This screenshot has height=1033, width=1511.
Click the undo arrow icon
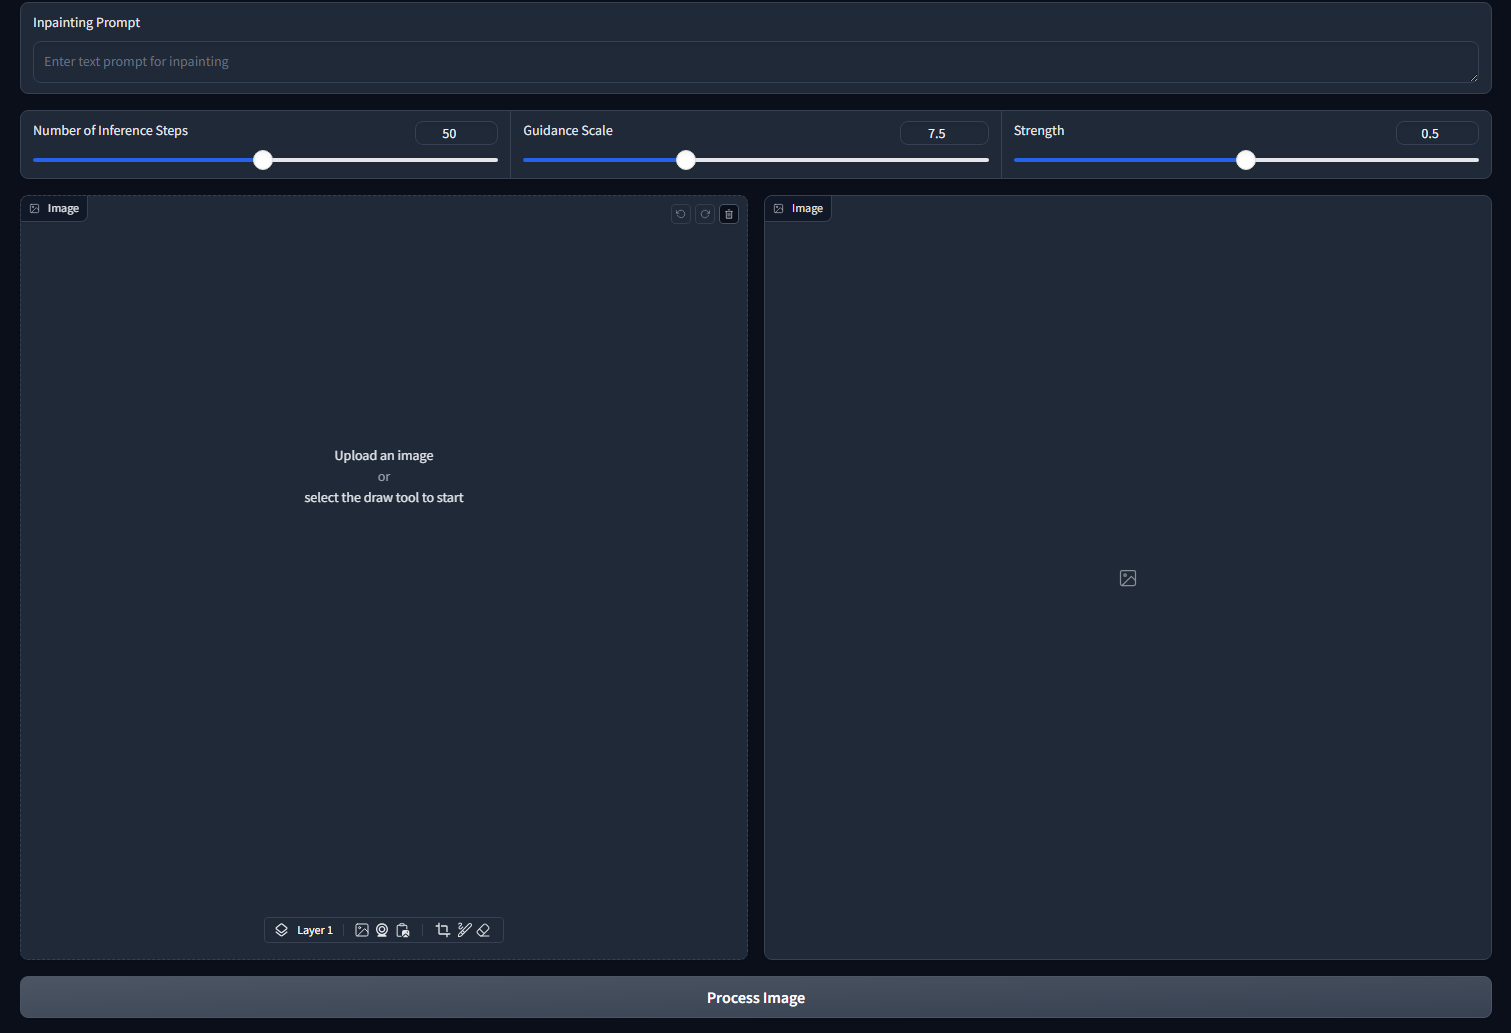coord(681,214)
